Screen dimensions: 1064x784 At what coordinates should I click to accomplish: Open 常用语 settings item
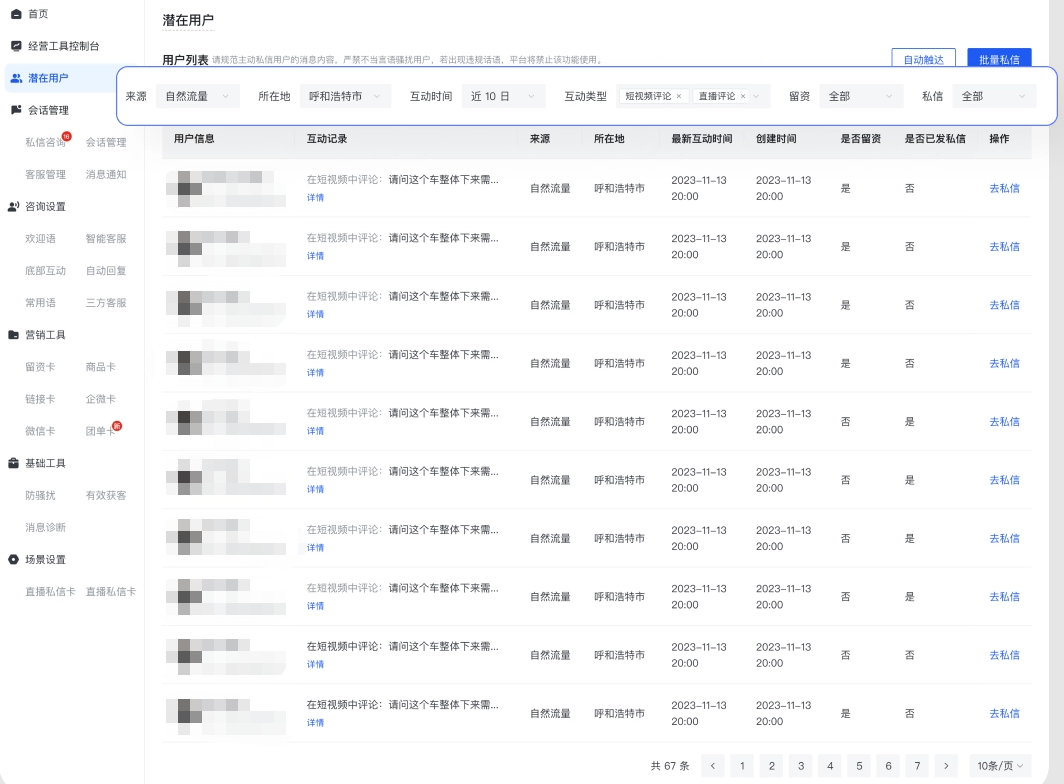pos(41,303)
